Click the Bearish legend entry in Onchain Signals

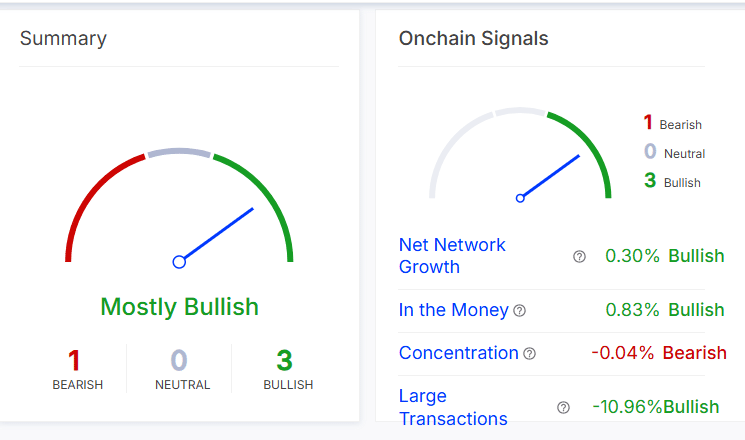672,124
